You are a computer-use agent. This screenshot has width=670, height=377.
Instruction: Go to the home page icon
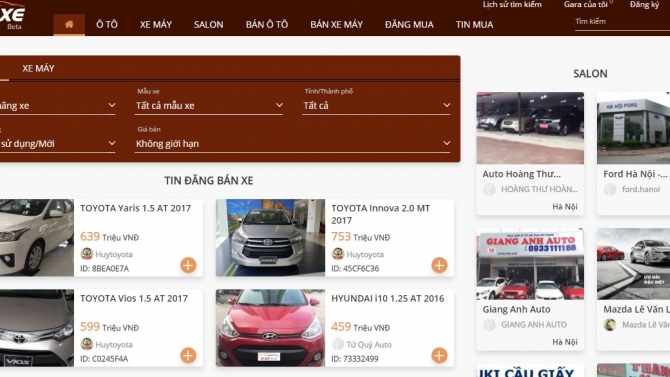click(x=69, y=24)
